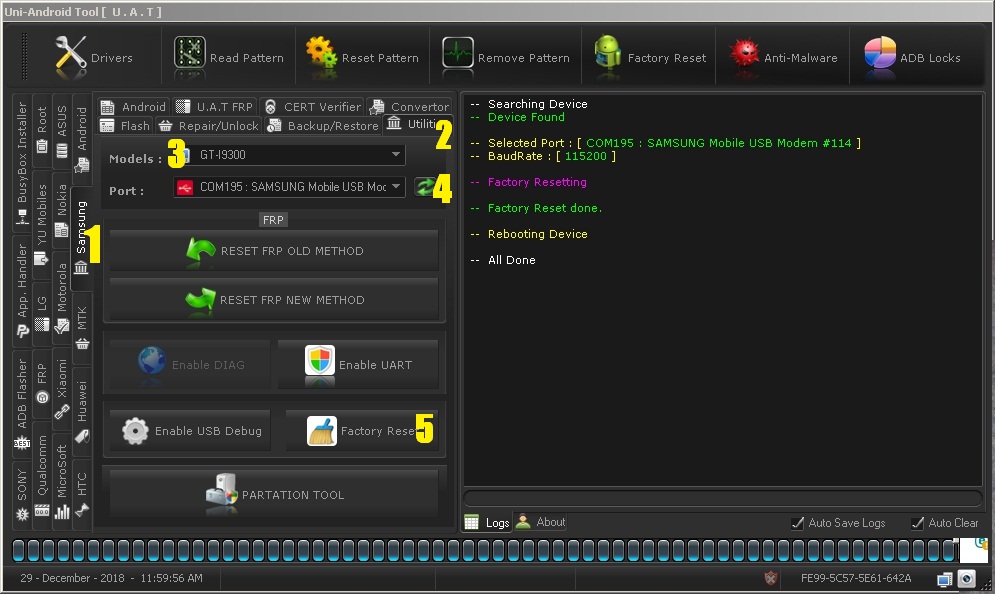Click the monitor icon in status bar
The image size is (995, 594).
(x=945, y=578)
